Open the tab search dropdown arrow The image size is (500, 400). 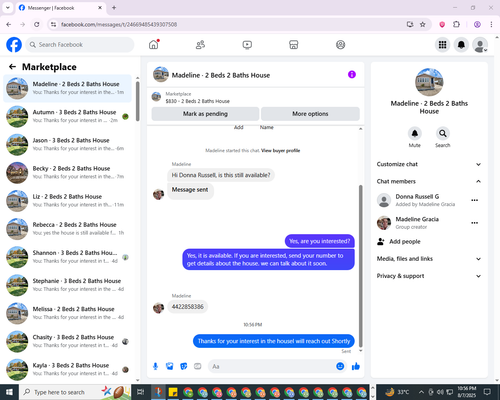(x=8, y=7)
